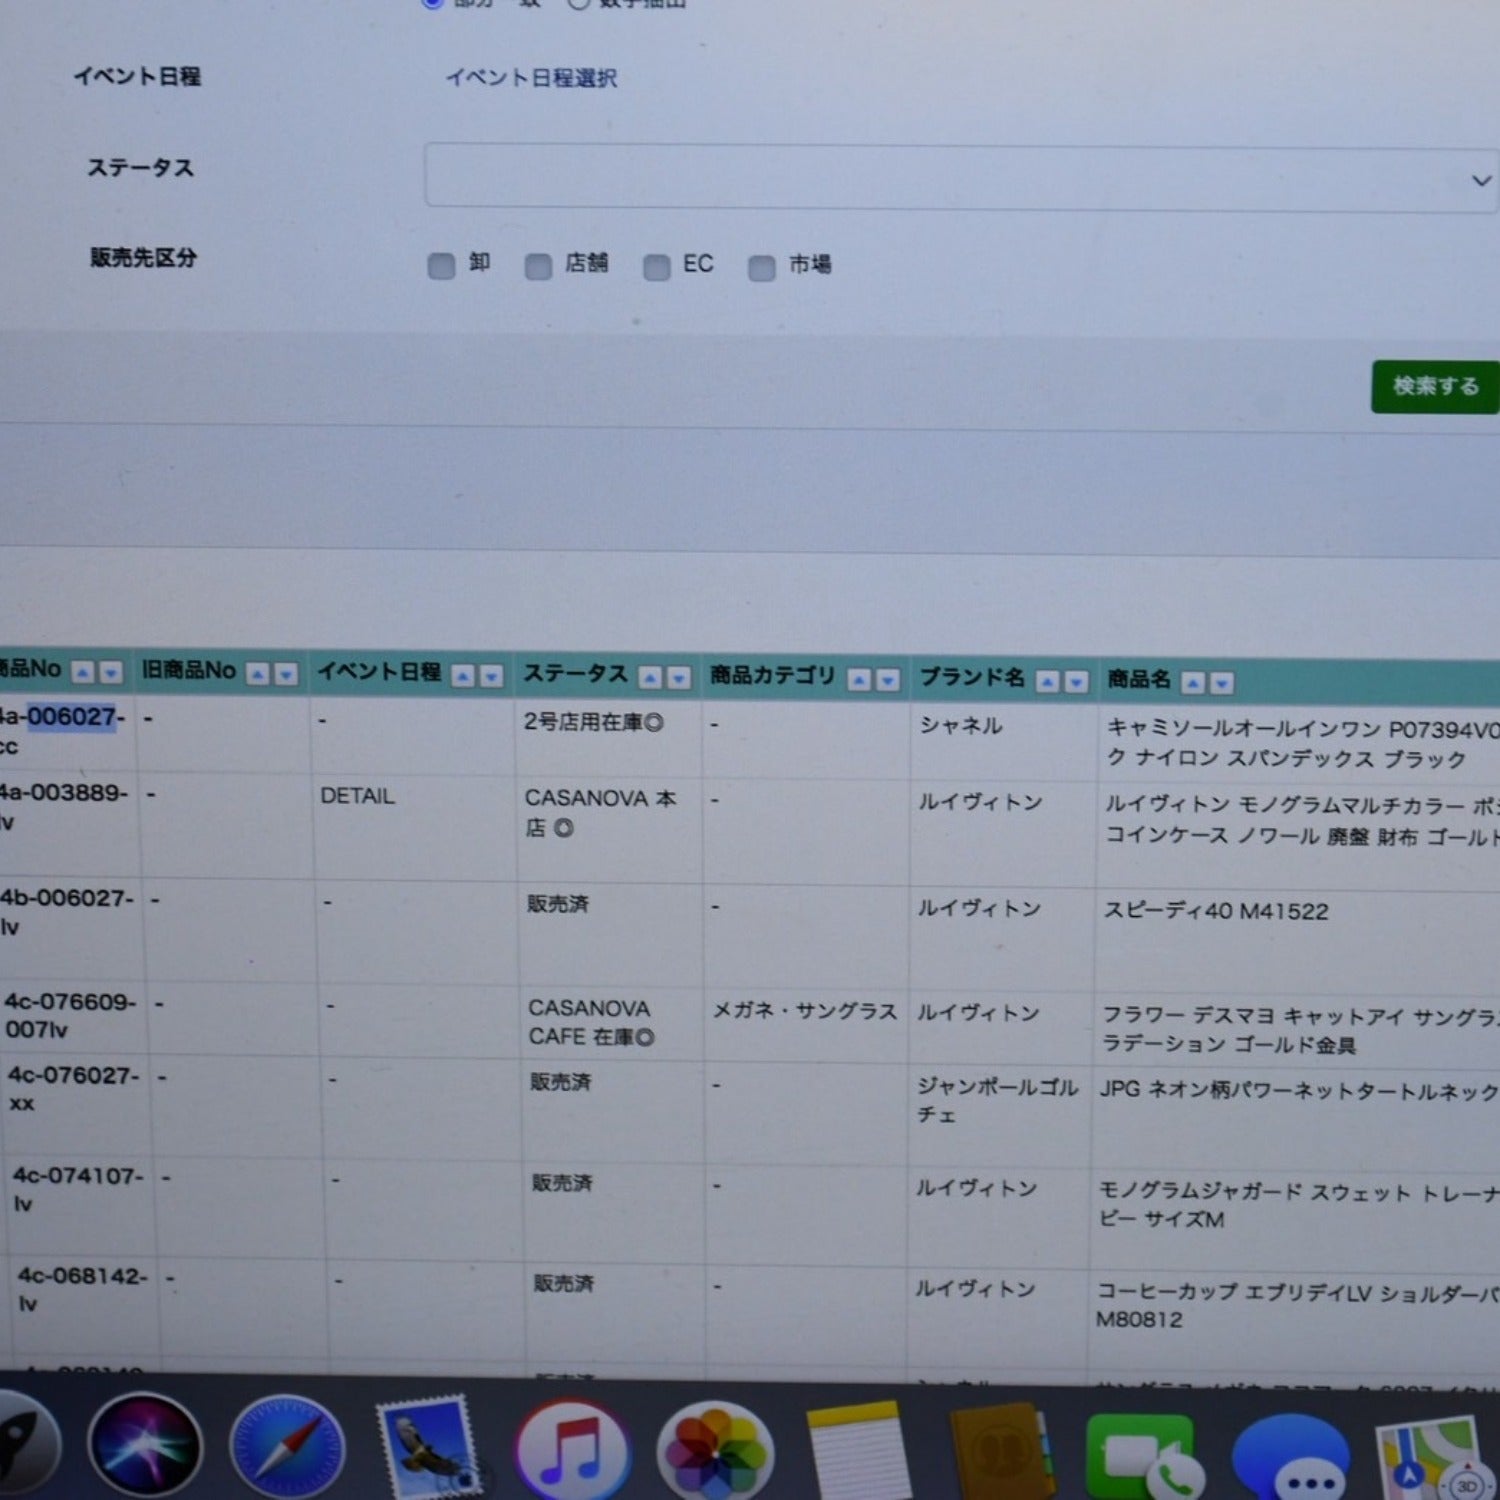Open Siri from the Dock

click(146, 1444)
